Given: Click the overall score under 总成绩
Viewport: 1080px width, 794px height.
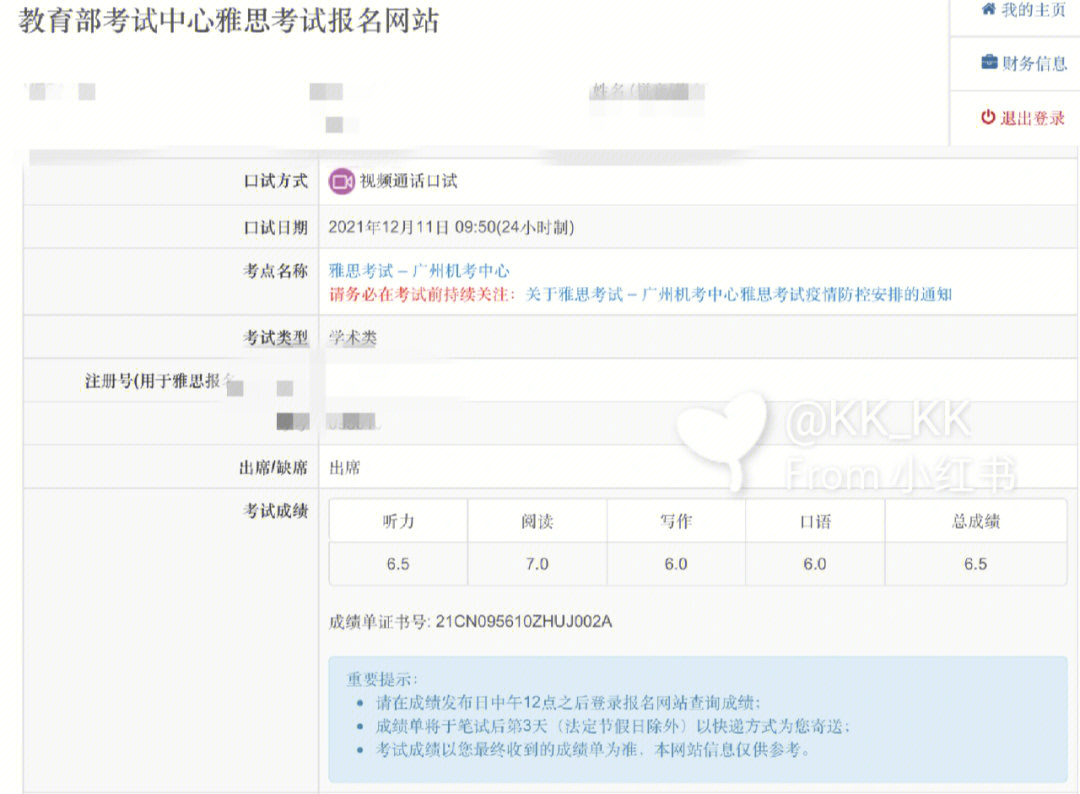Looking at the screenshot, I should [975, 564].
